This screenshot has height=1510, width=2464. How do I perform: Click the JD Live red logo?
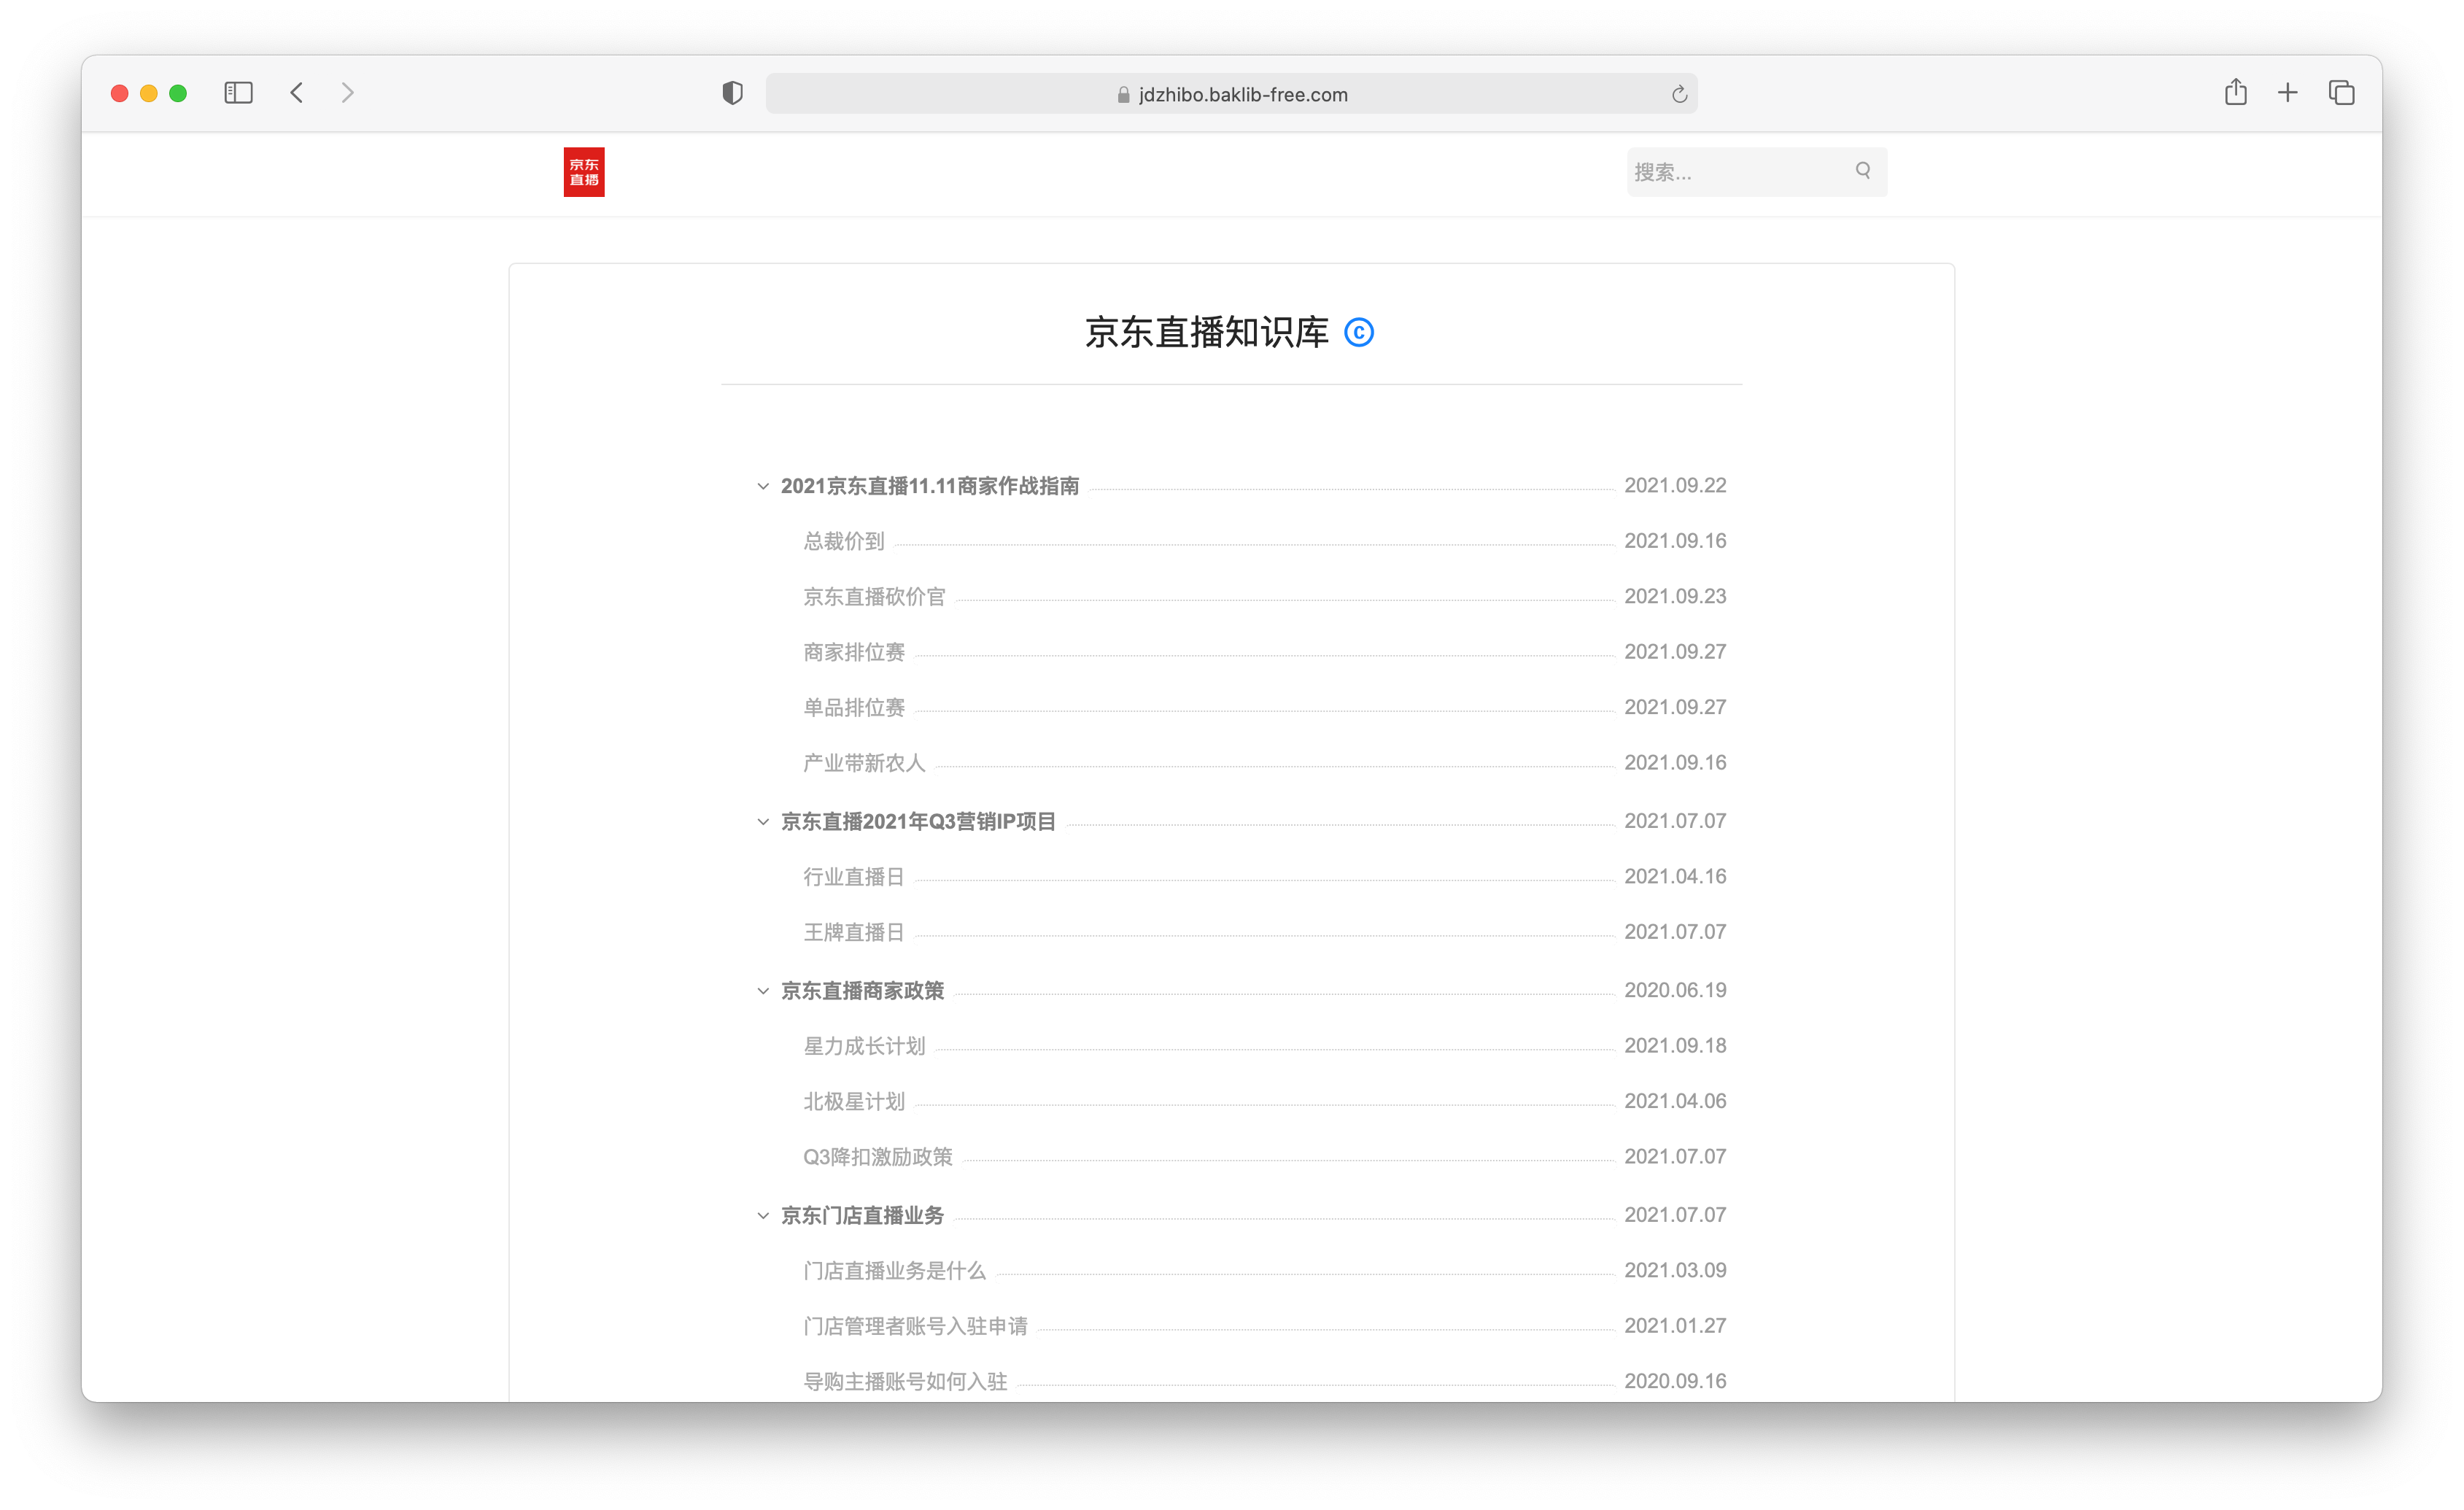[x=584, y=172]
